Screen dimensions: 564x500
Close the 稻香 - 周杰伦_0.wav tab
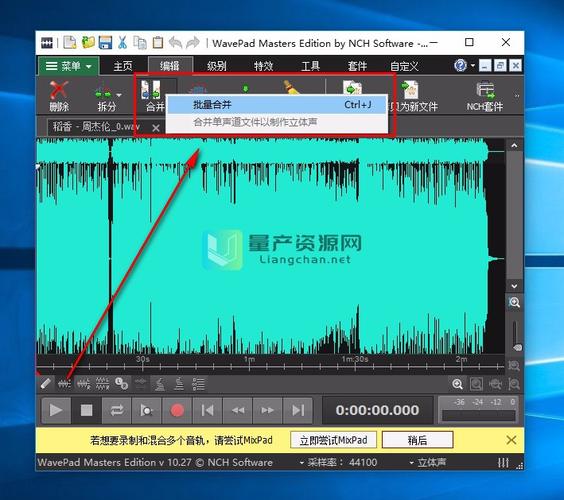point(156,128)
